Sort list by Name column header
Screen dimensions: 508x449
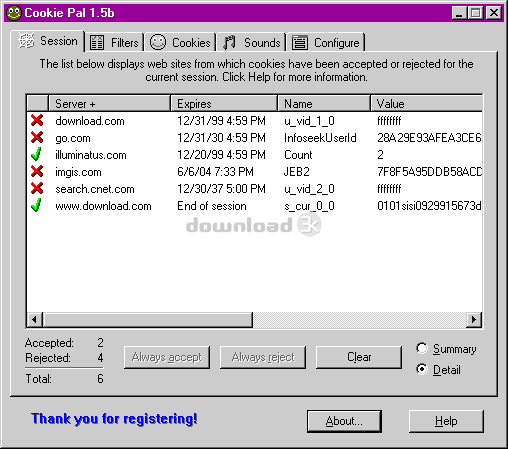coord(324,103)
